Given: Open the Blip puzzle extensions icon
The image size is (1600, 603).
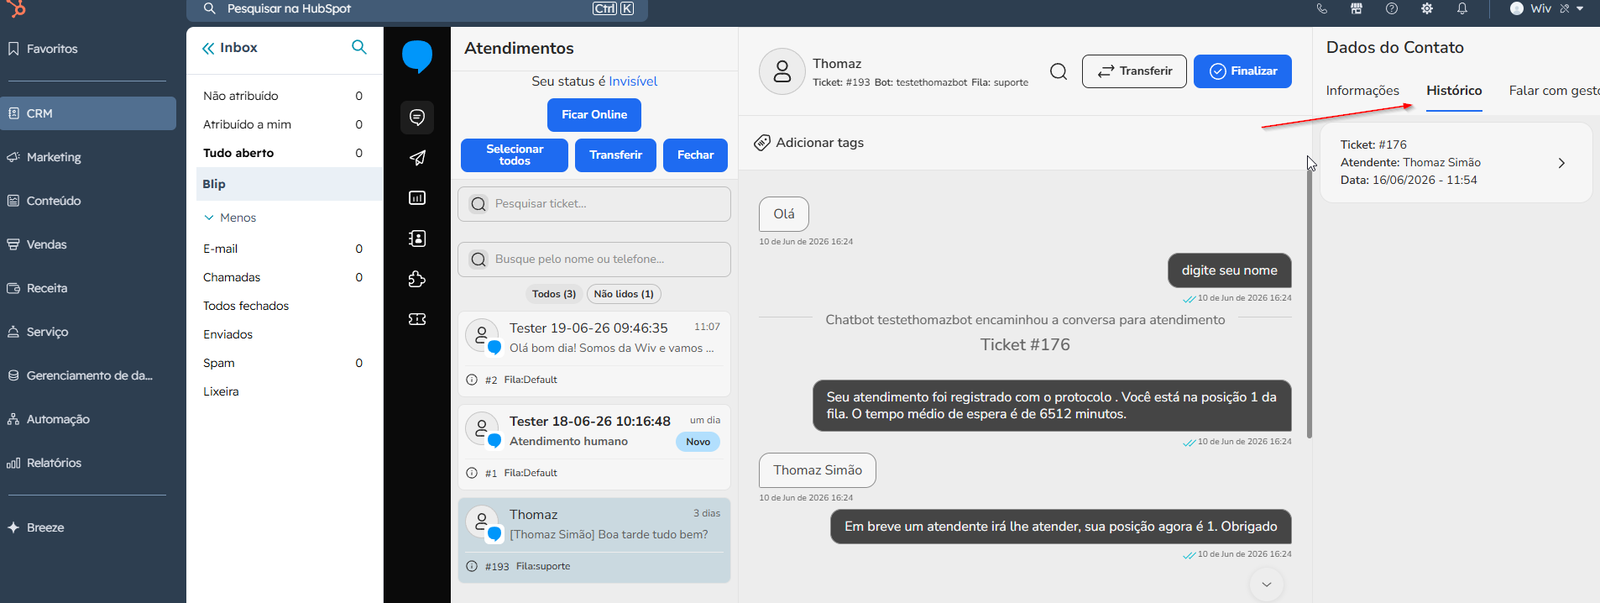Looking at the screenshot, I should [417, 279].
